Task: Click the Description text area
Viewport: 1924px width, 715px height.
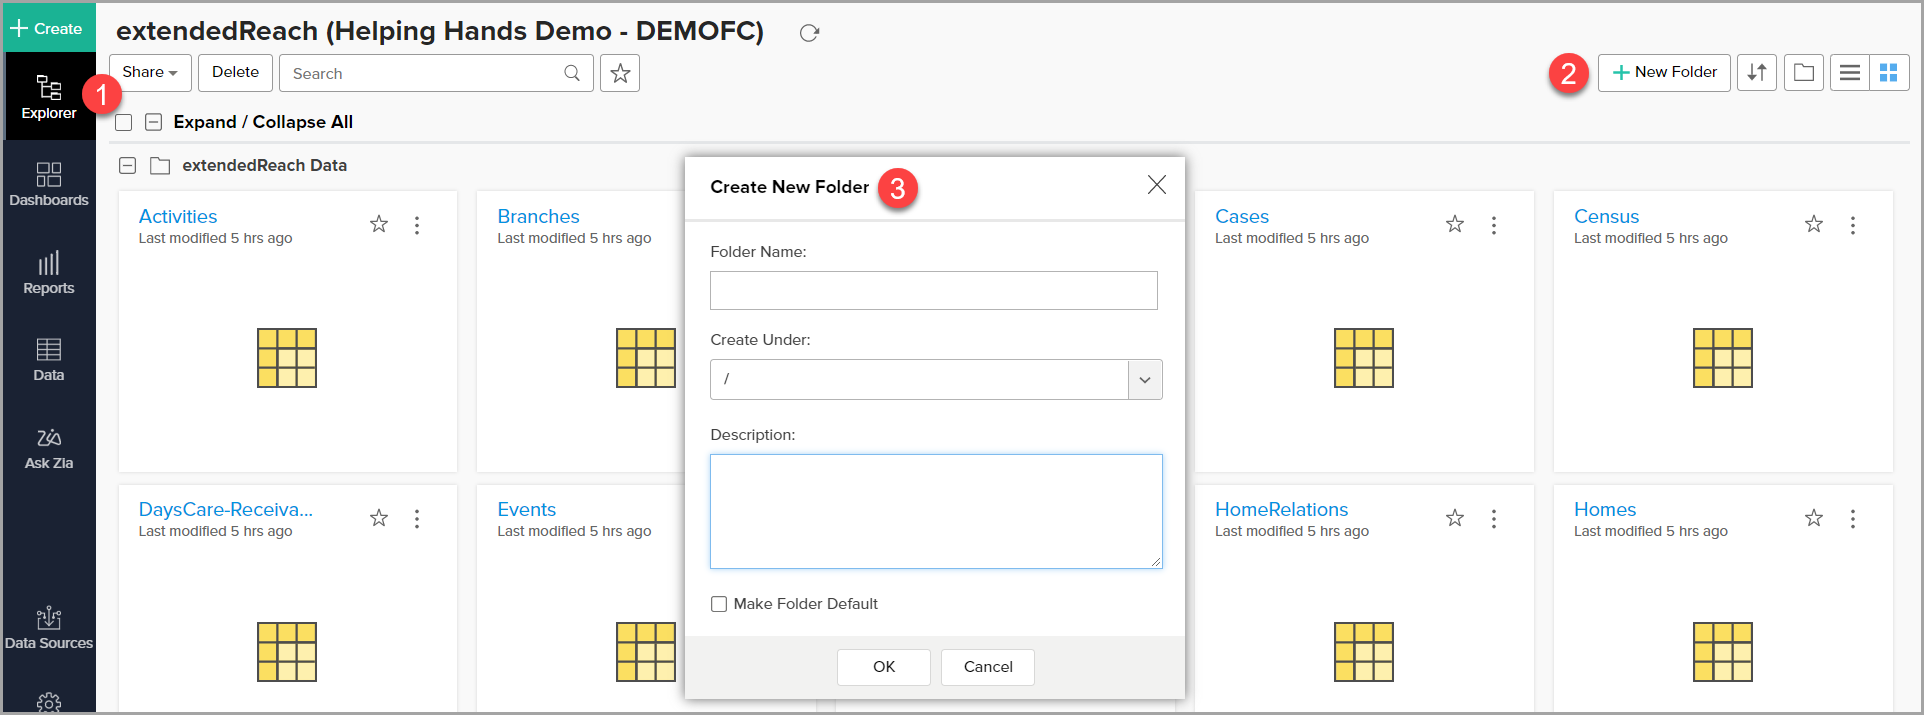Action: (936, 511)
